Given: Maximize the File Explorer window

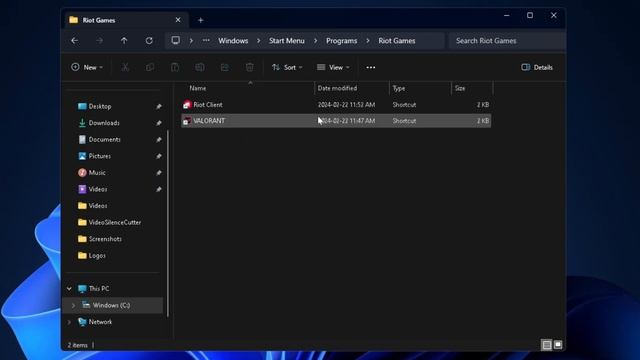Looking at the screenshot, I should coord(530,16).
